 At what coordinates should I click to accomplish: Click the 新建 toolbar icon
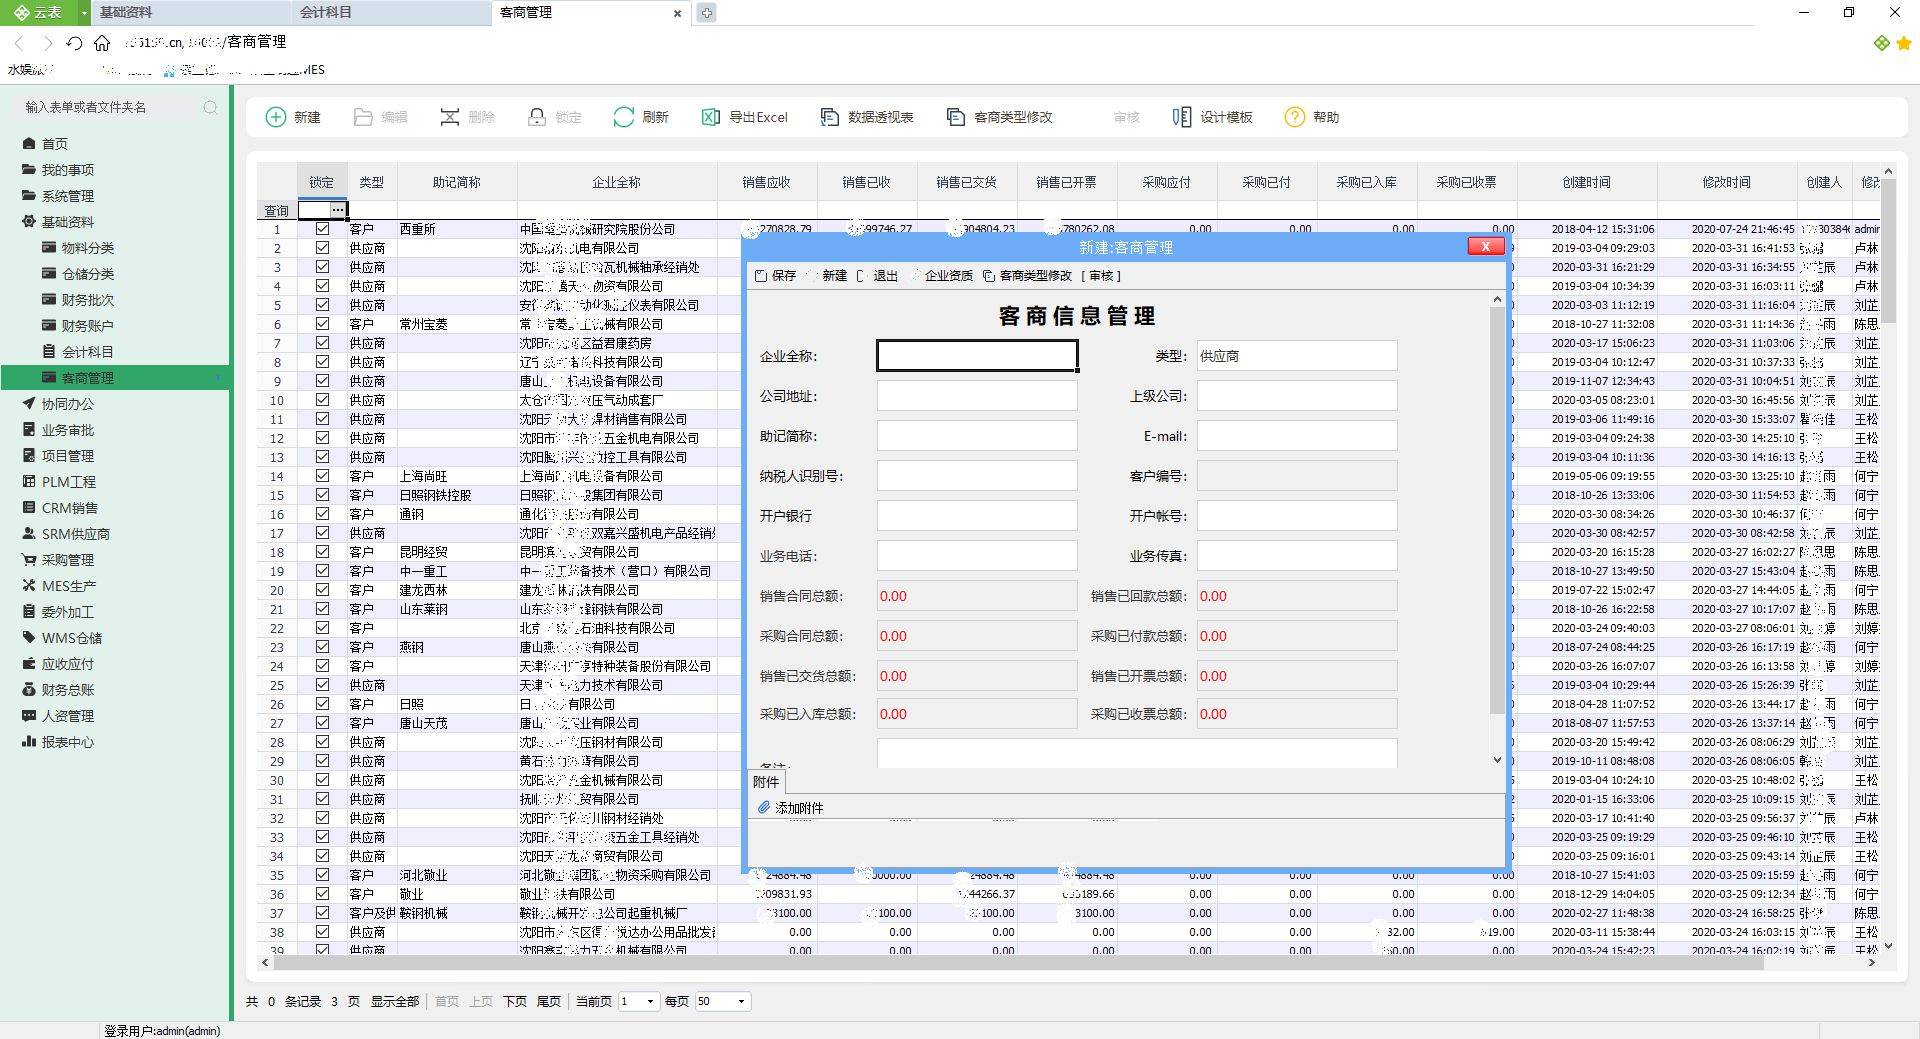(275, 117)
